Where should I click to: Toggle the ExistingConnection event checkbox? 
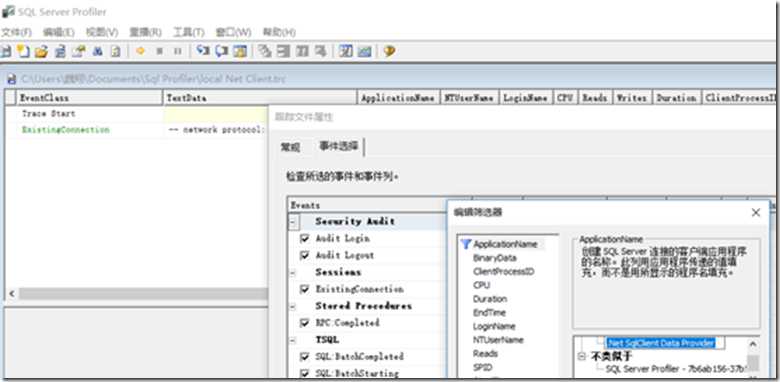tap(305, 289)
